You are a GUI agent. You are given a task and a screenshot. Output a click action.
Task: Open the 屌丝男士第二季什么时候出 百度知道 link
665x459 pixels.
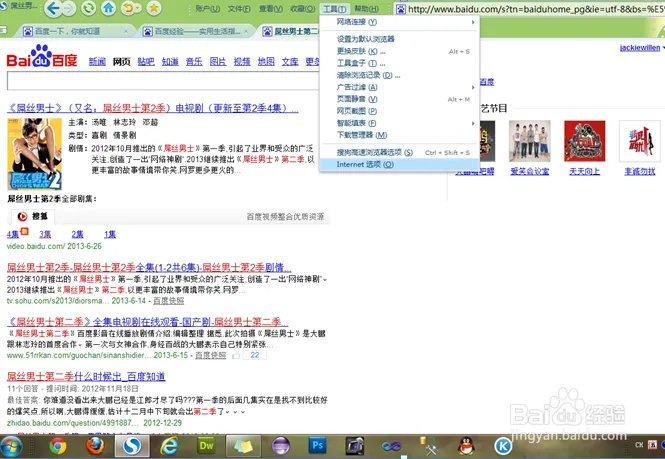click(x=86, y=376)
